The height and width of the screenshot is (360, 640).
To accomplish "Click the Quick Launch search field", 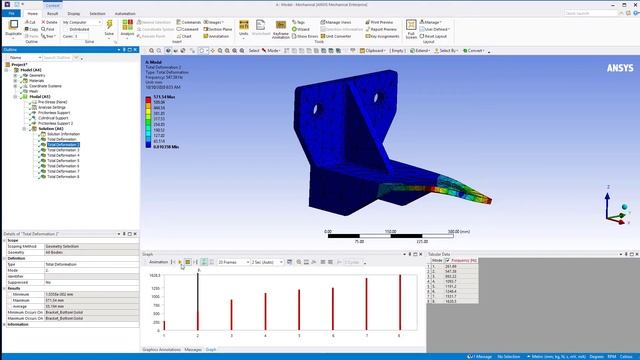I will pos(590,13).
